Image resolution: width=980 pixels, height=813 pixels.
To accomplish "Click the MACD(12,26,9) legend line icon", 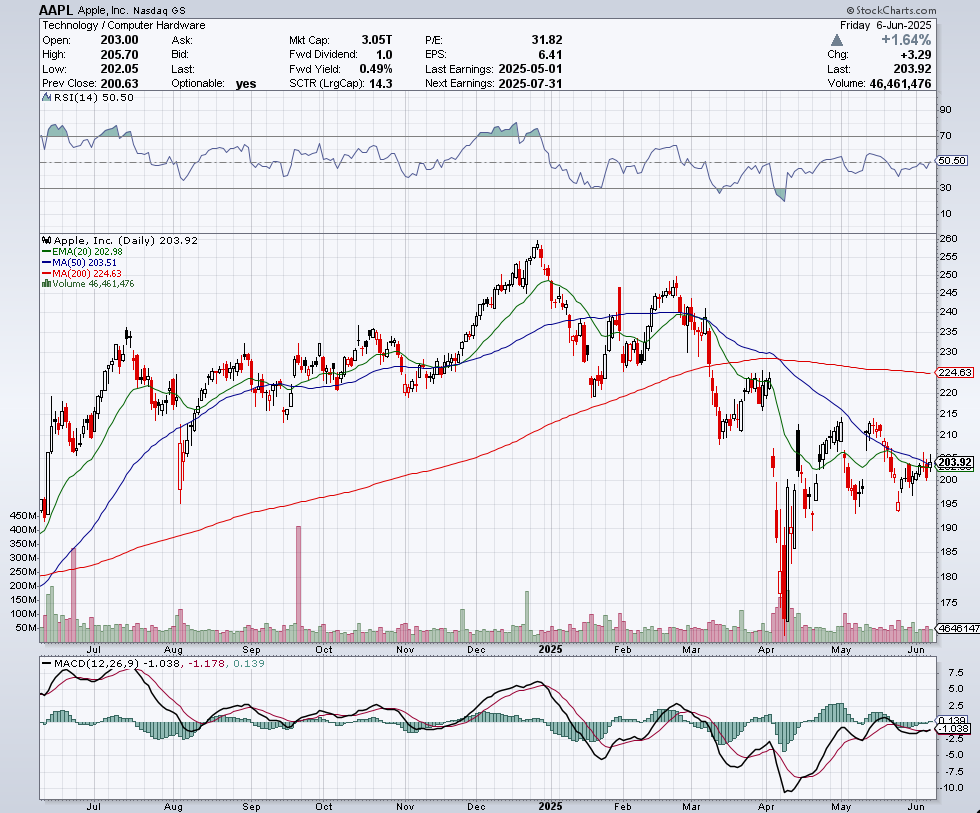I will click(x=45, y=663).
